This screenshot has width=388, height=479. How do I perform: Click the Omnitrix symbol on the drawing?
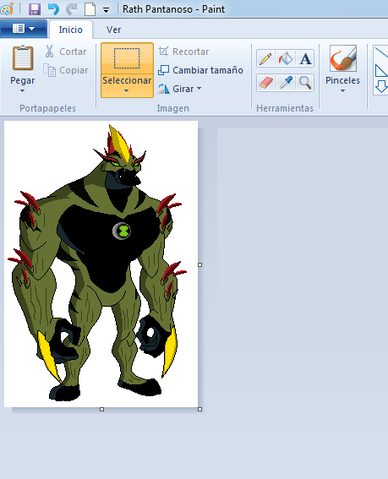point(122,230)
